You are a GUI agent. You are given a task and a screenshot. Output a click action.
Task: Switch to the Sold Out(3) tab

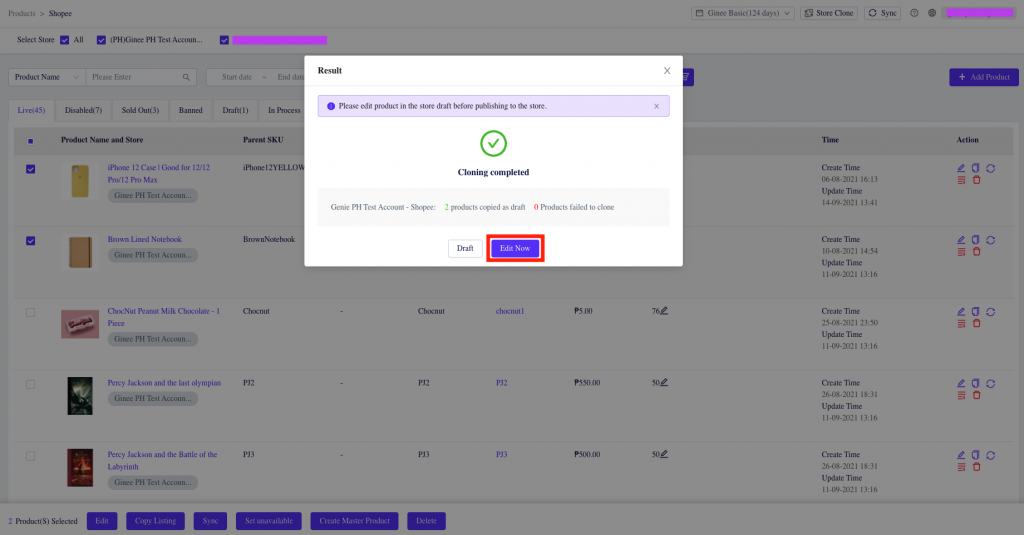(x=140, y=110)
